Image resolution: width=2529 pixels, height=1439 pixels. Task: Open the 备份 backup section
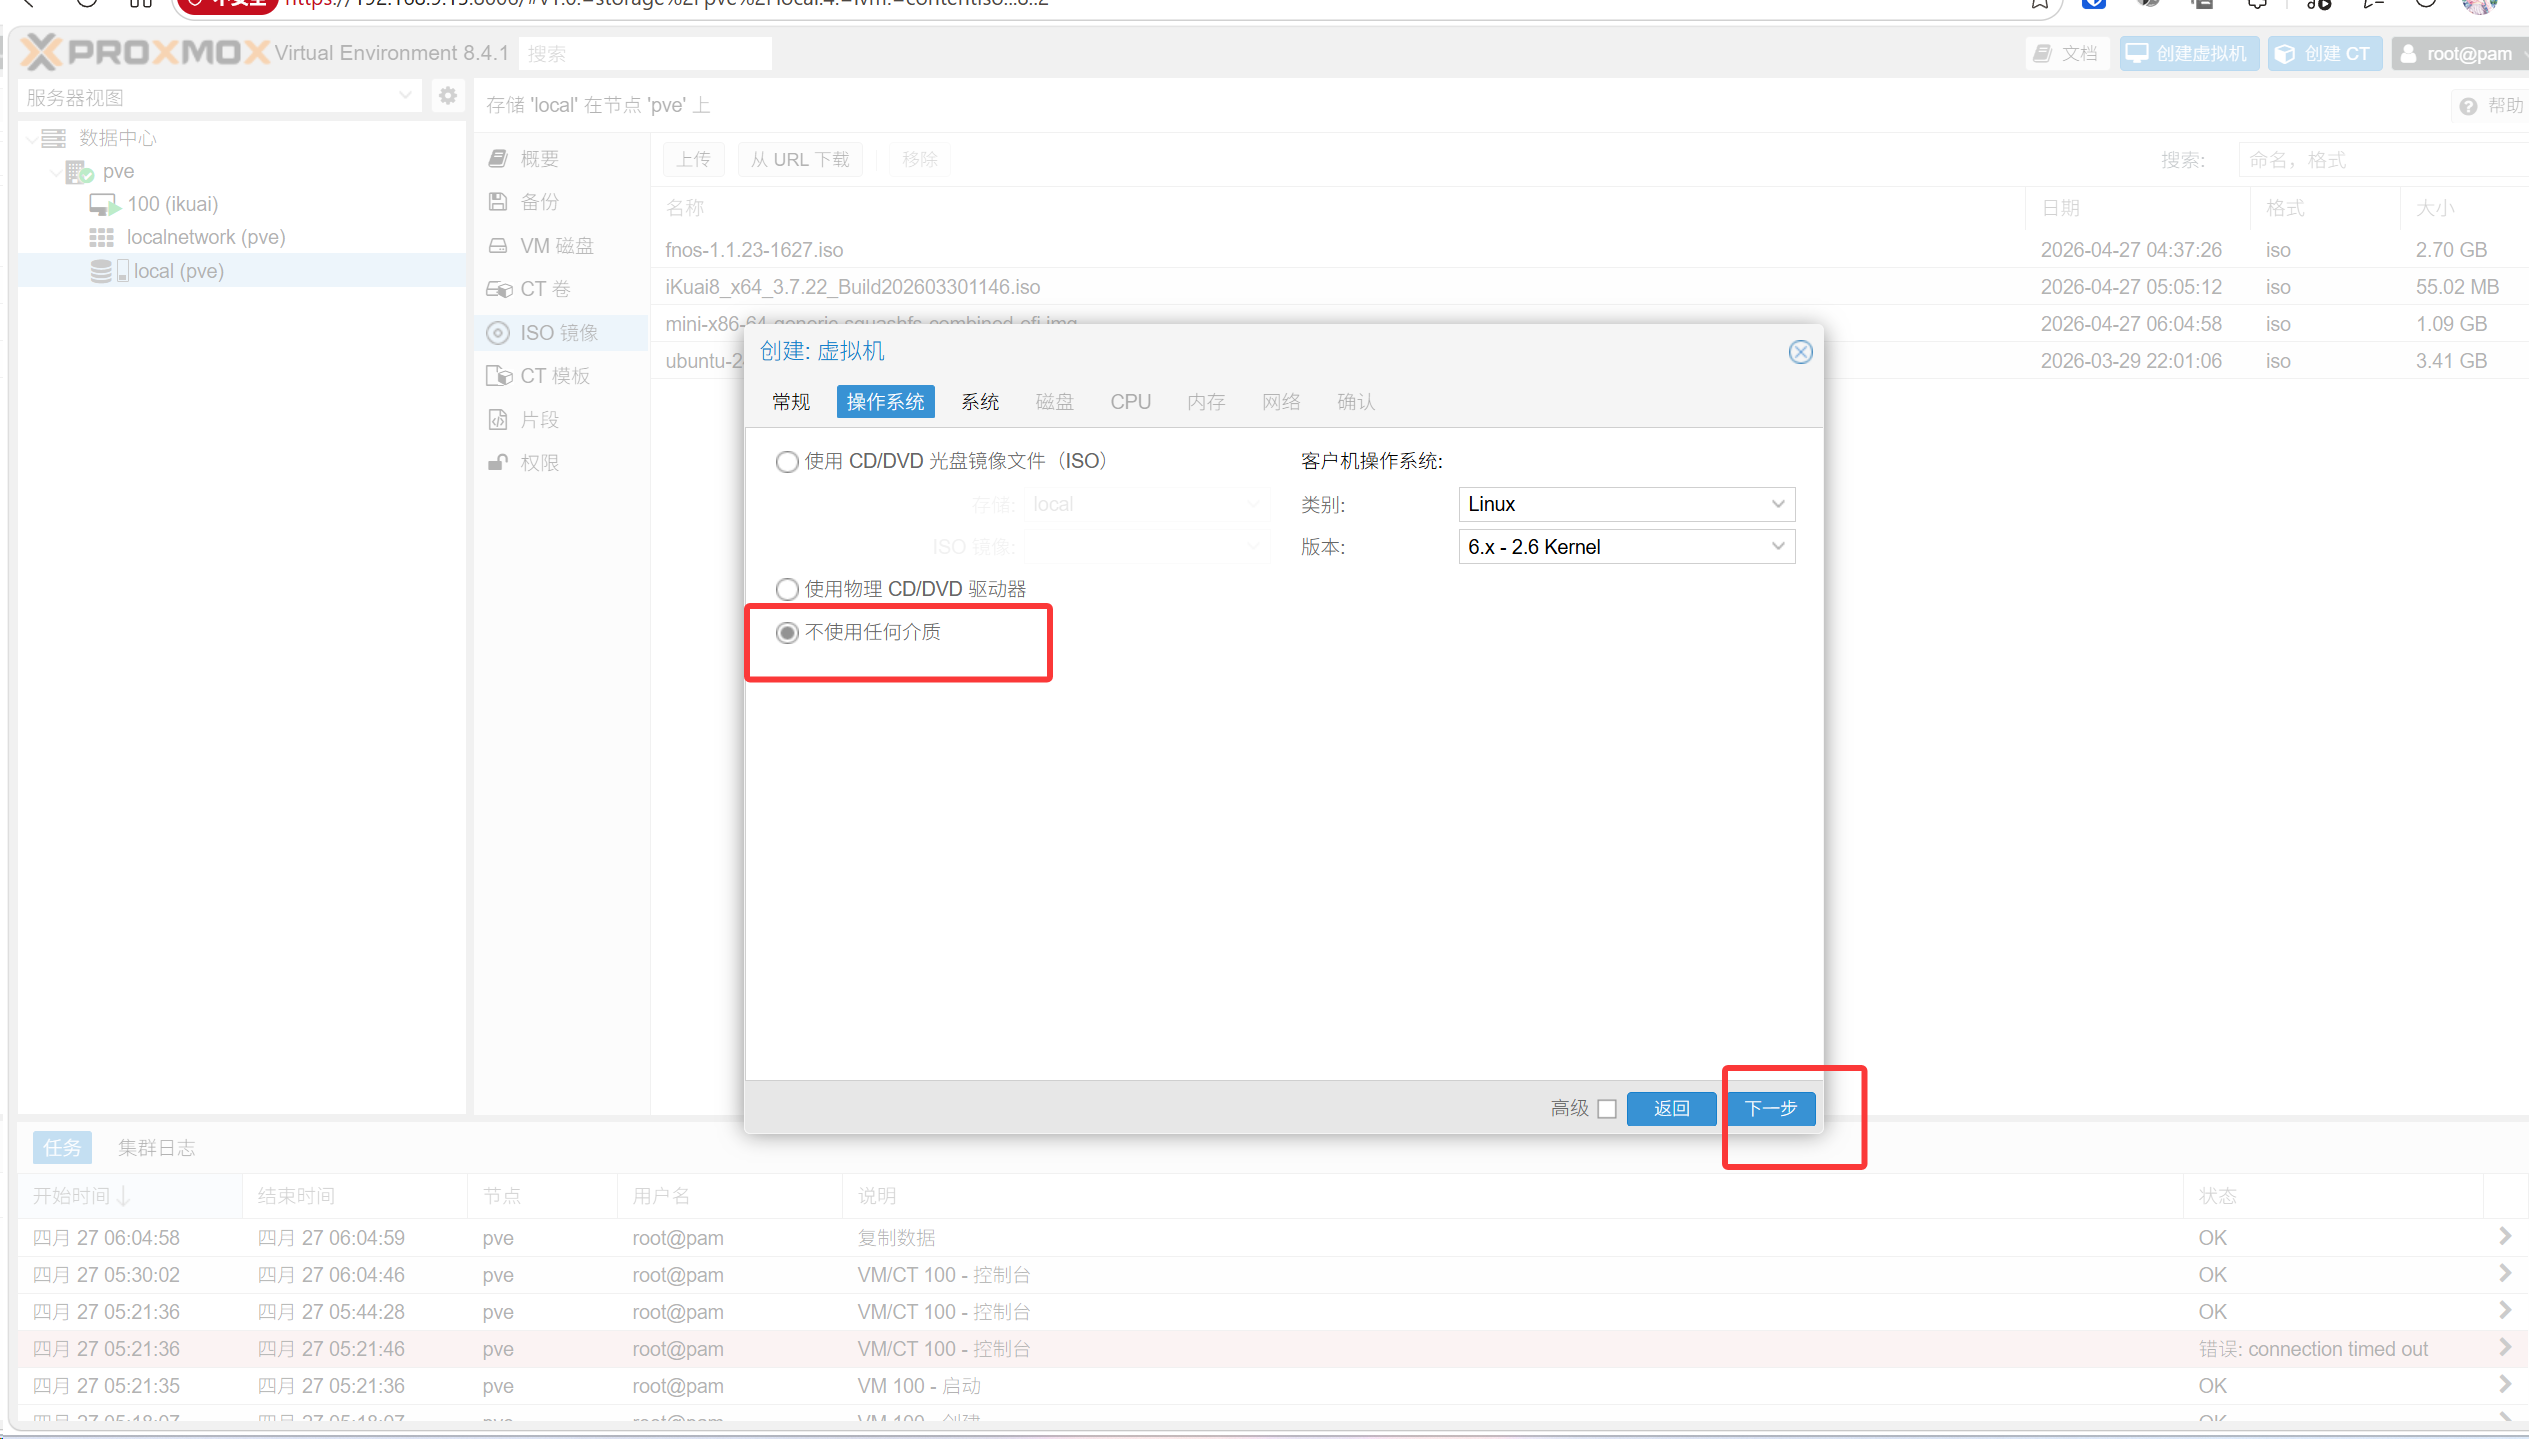[539, 202]
